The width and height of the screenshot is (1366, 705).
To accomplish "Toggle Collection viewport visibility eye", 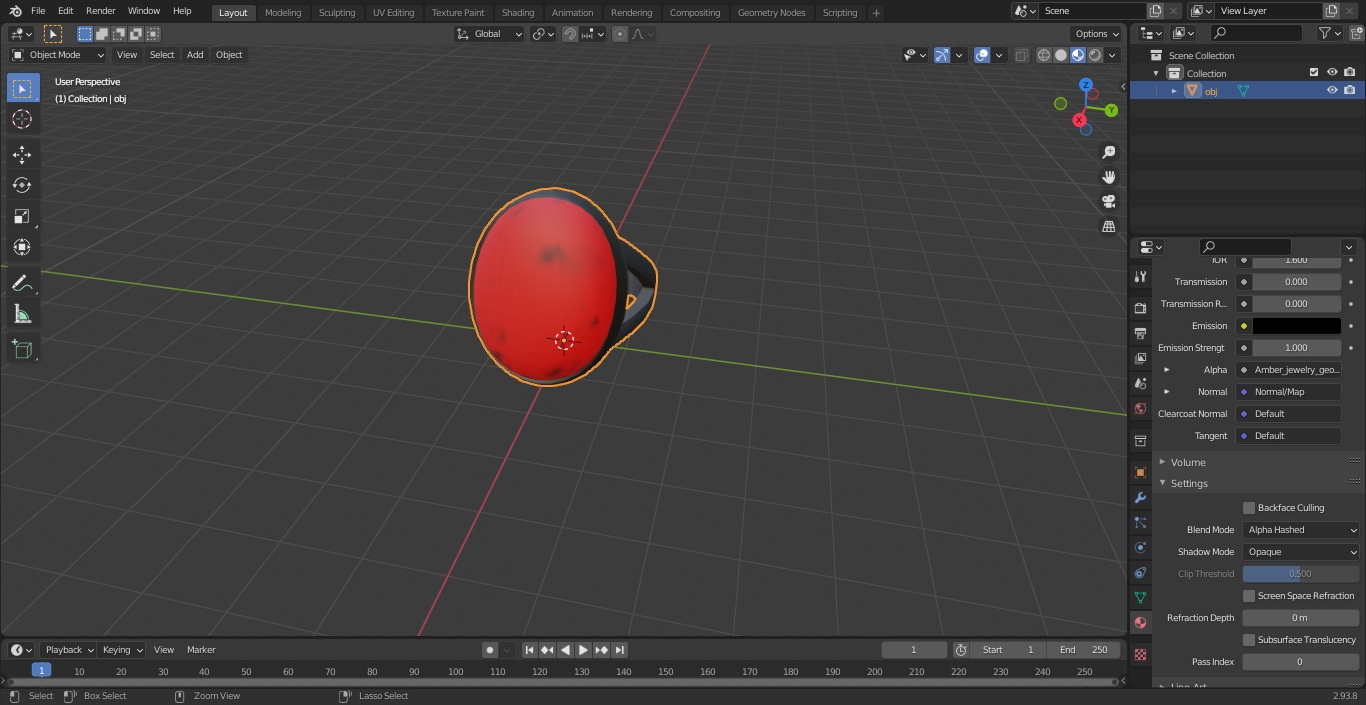I will coord(1332,72).
